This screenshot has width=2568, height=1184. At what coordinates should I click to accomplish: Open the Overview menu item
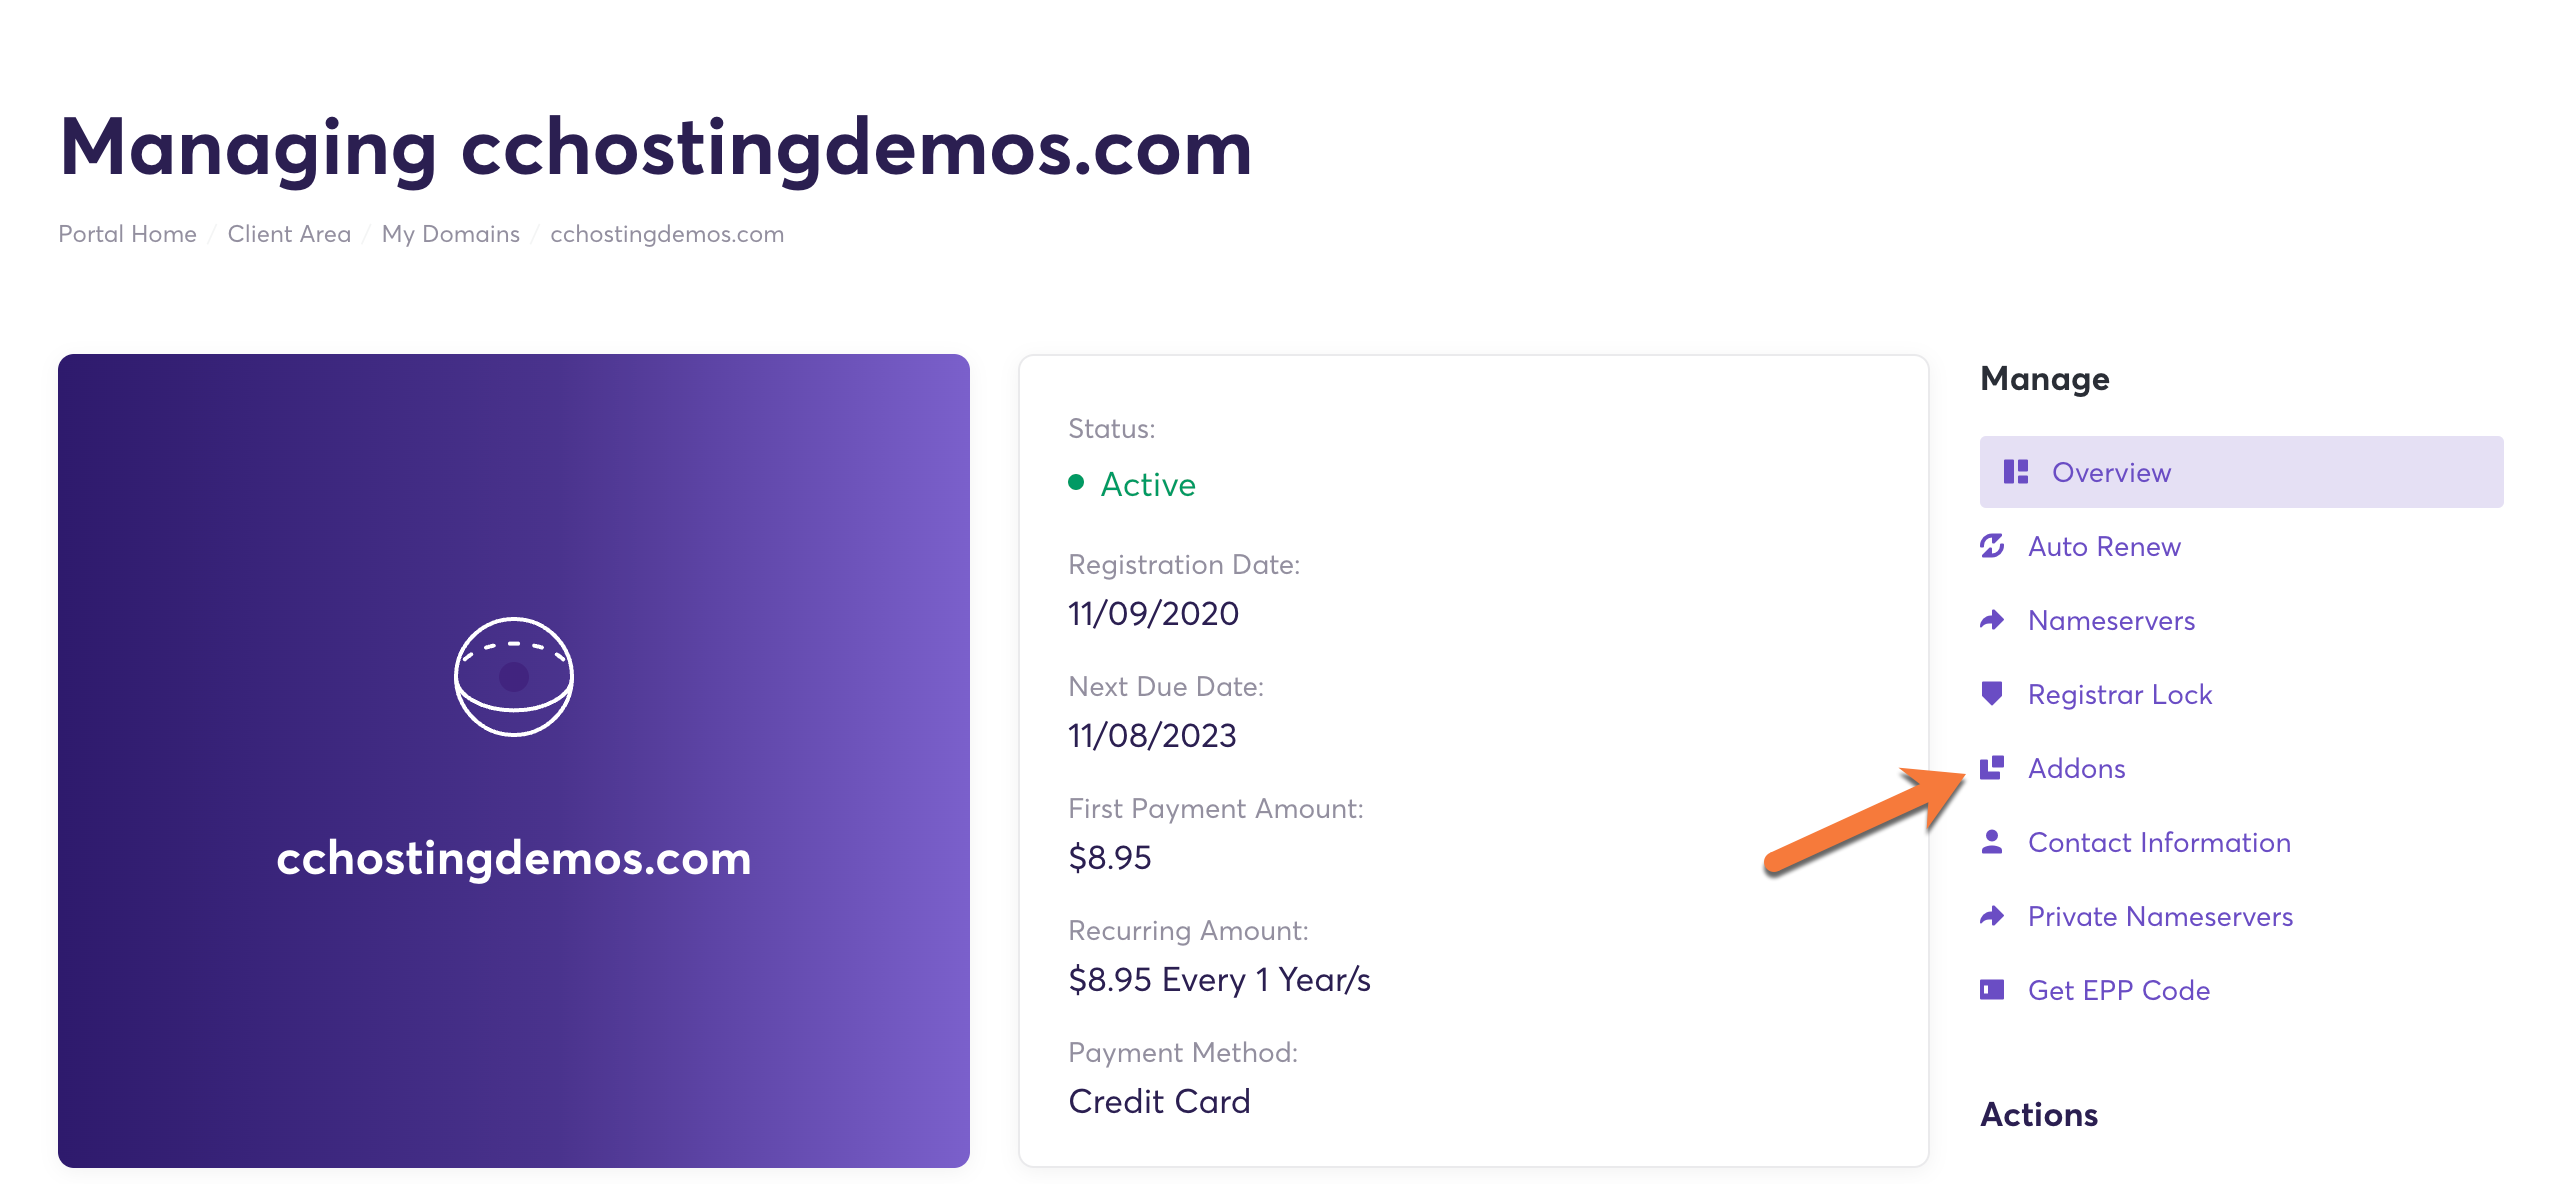click(x=2111, y=472)
